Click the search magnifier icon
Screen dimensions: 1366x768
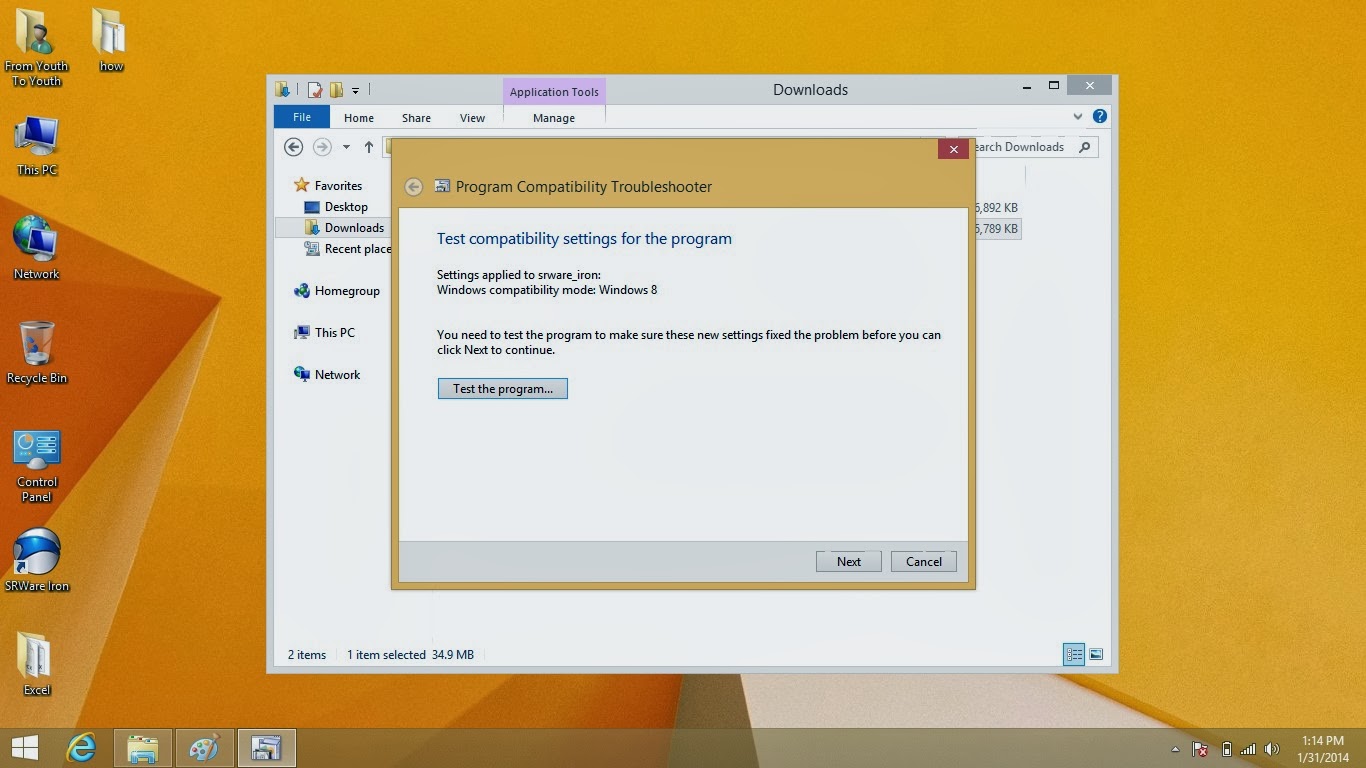pyautogui.click(x=1085, y=147)
